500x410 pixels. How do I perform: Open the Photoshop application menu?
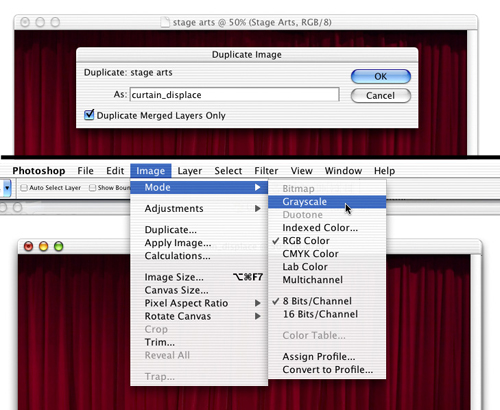click(39, 171)
